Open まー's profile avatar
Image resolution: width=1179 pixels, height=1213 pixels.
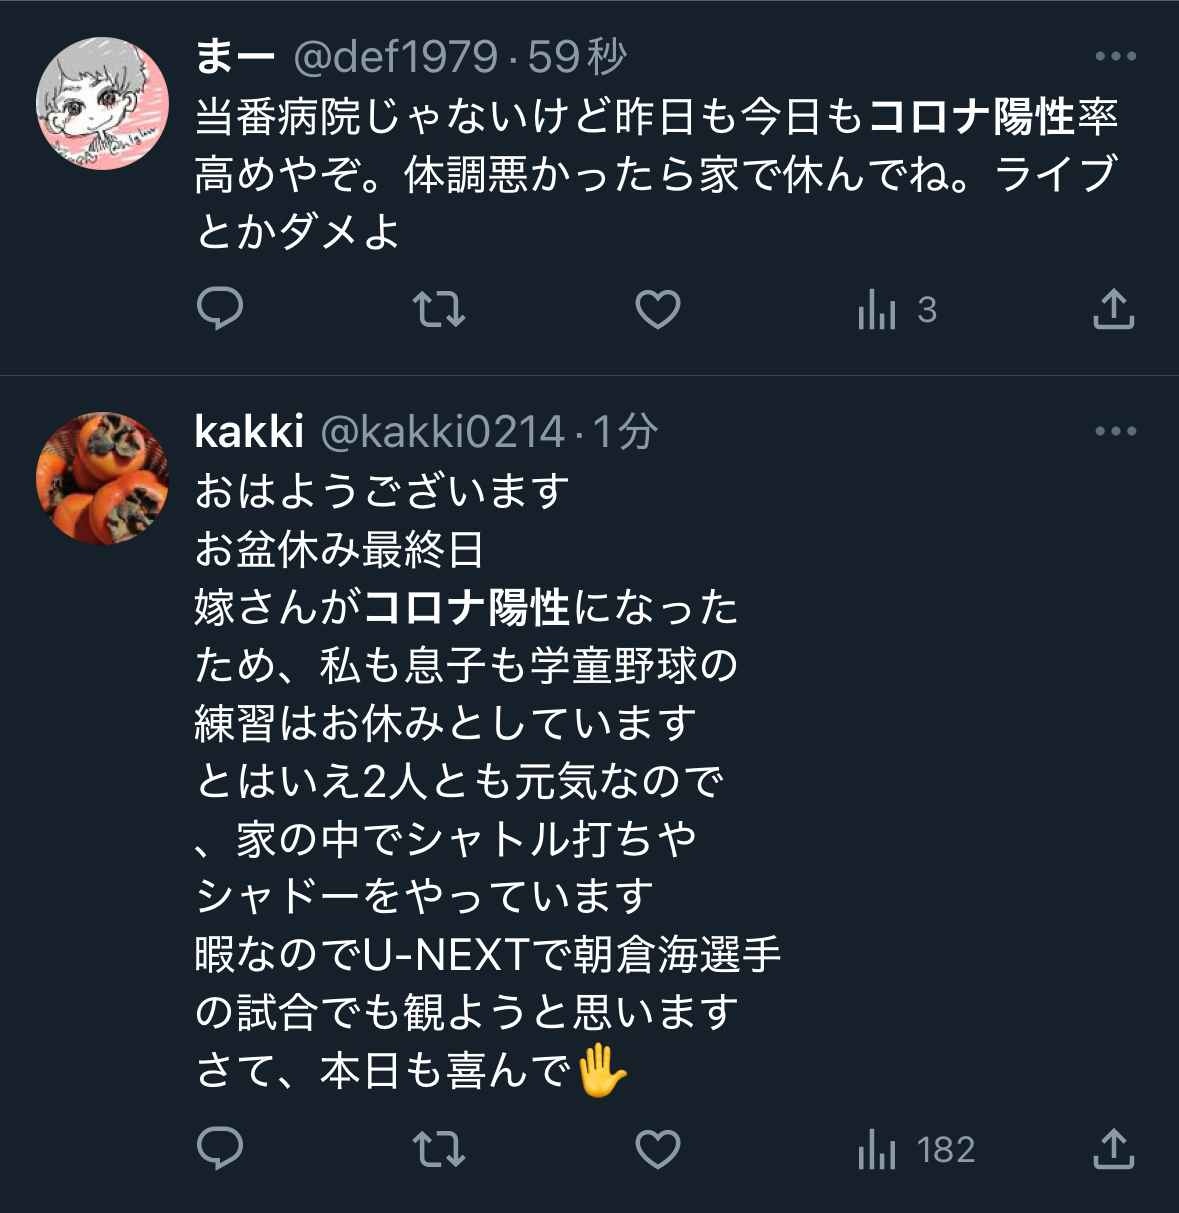click(x=103, y=104)
